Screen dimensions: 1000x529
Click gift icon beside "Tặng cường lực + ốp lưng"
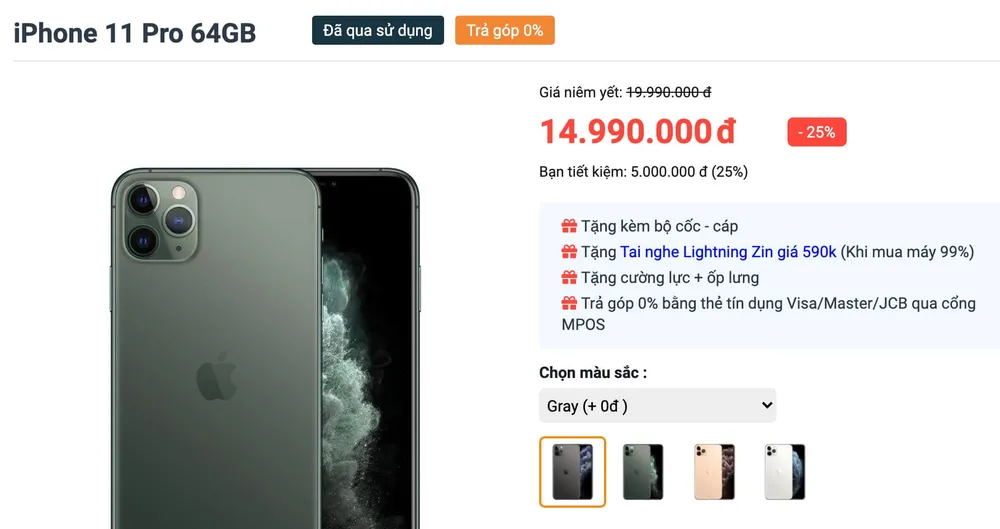569,278
